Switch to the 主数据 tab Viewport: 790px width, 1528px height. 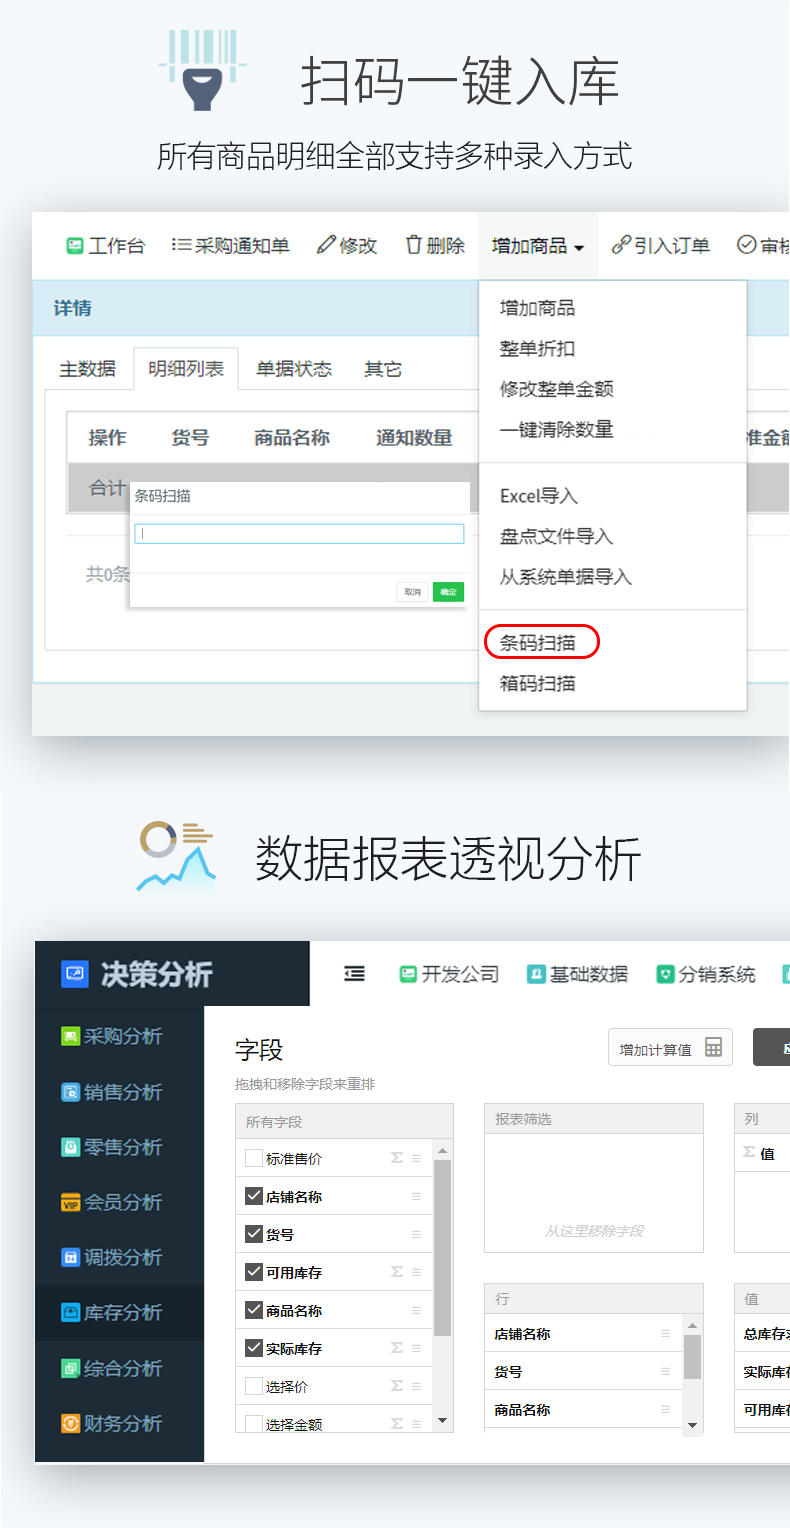pos(87,369)
